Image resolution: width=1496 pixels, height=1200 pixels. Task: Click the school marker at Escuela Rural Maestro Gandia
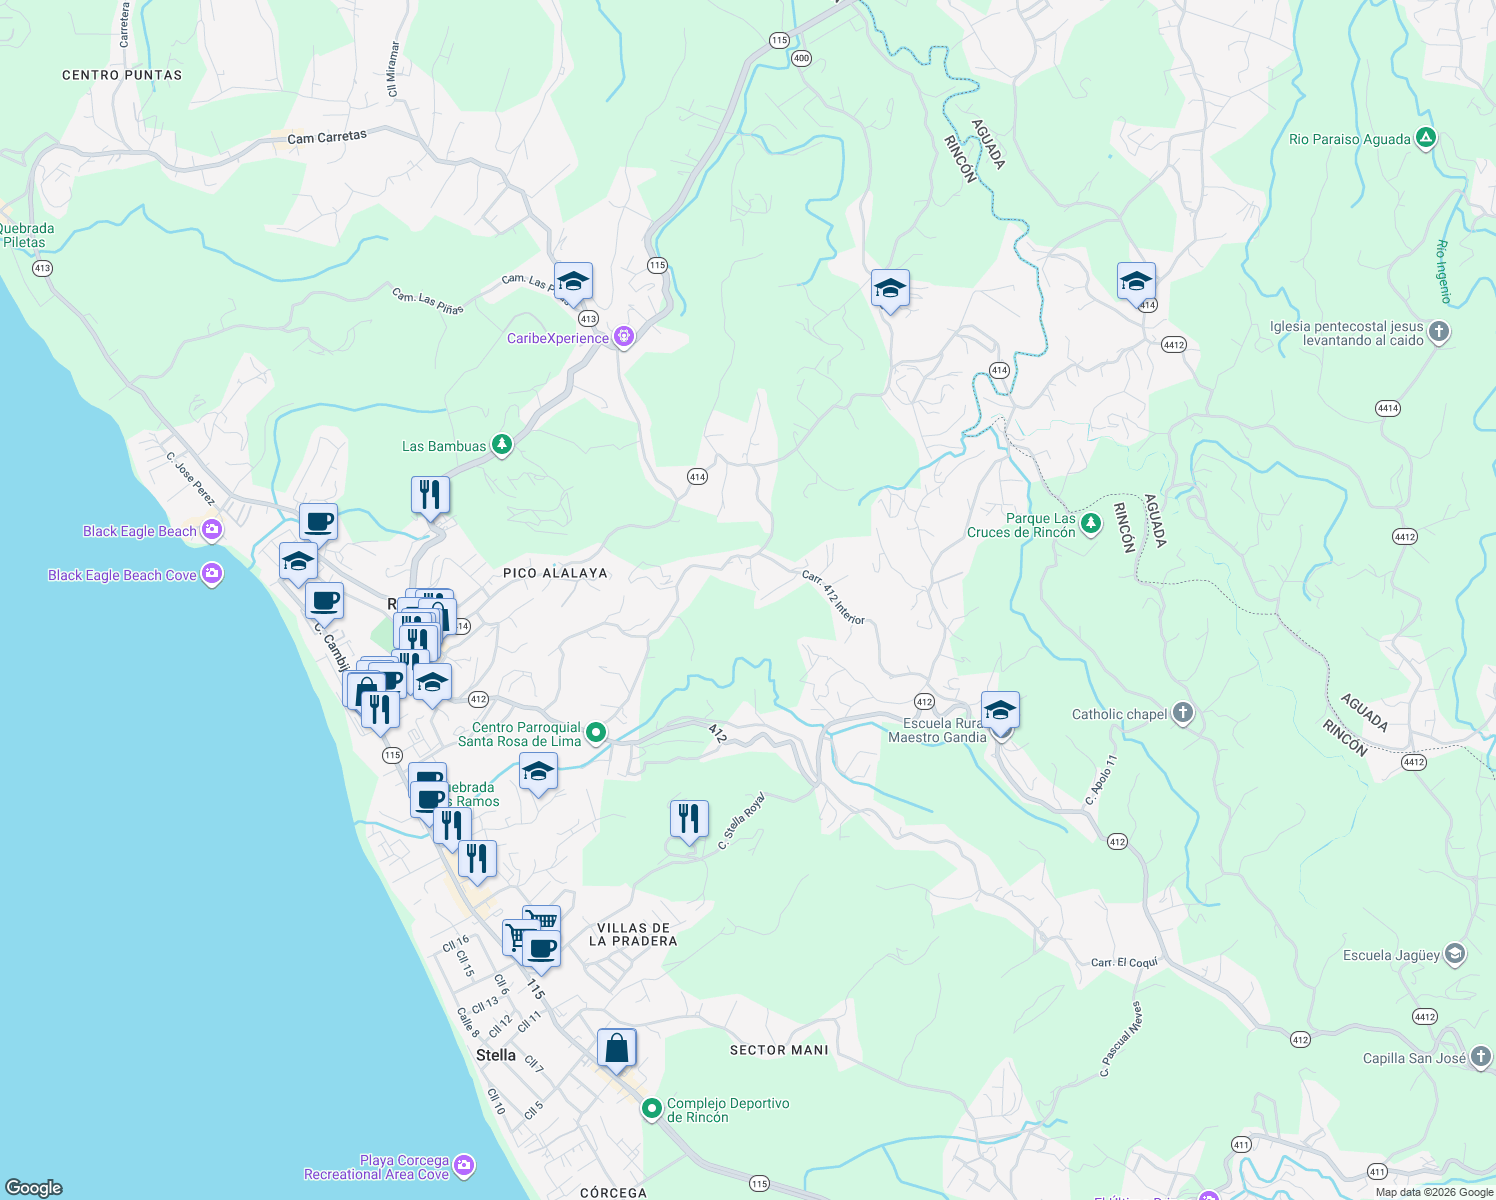[1000, 711]
